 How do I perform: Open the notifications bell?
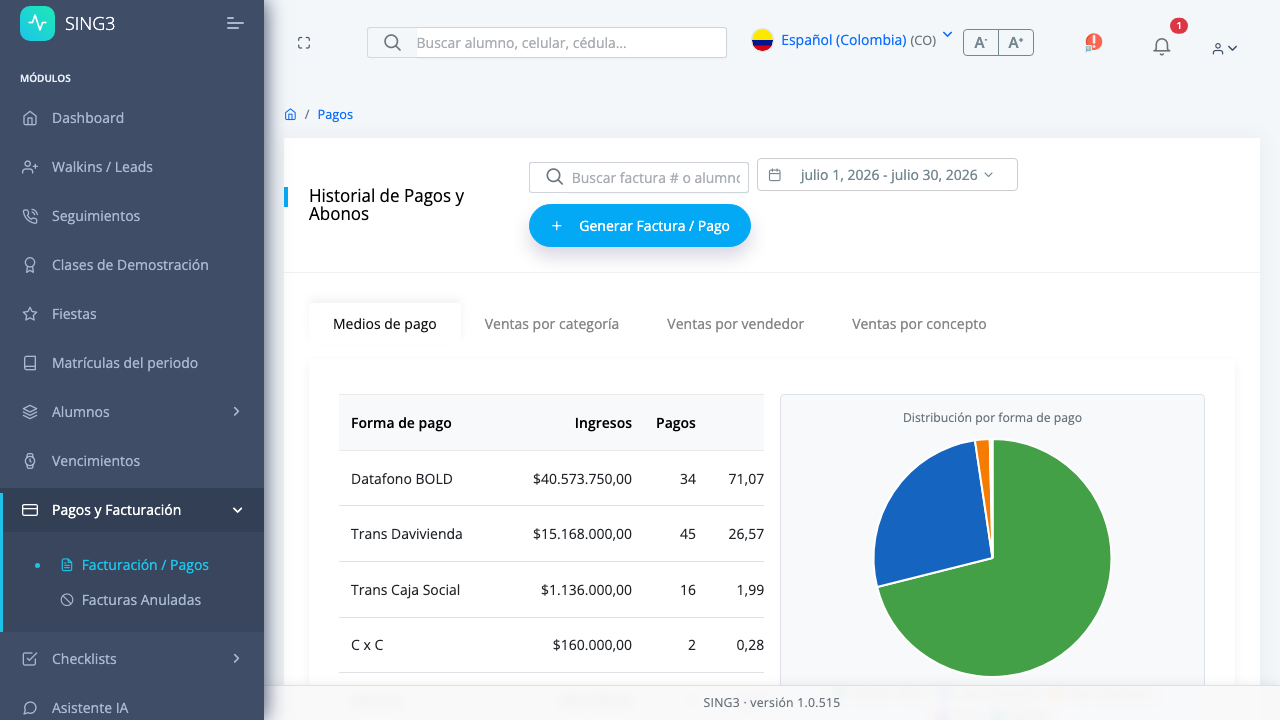pos(1161,46)
